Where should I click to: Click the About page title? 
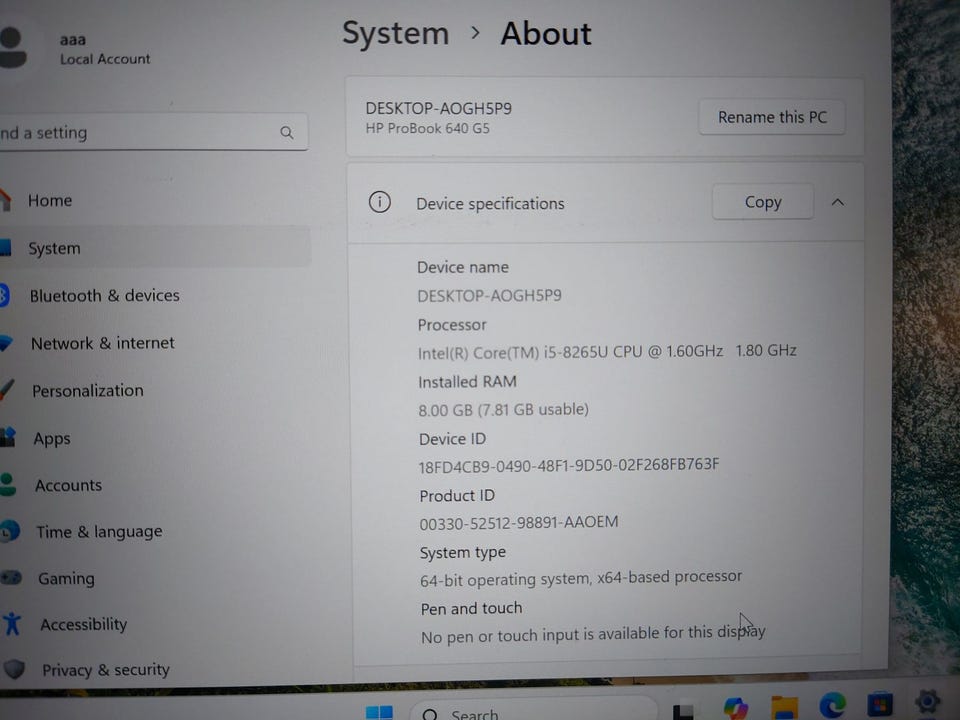point(546,33)
